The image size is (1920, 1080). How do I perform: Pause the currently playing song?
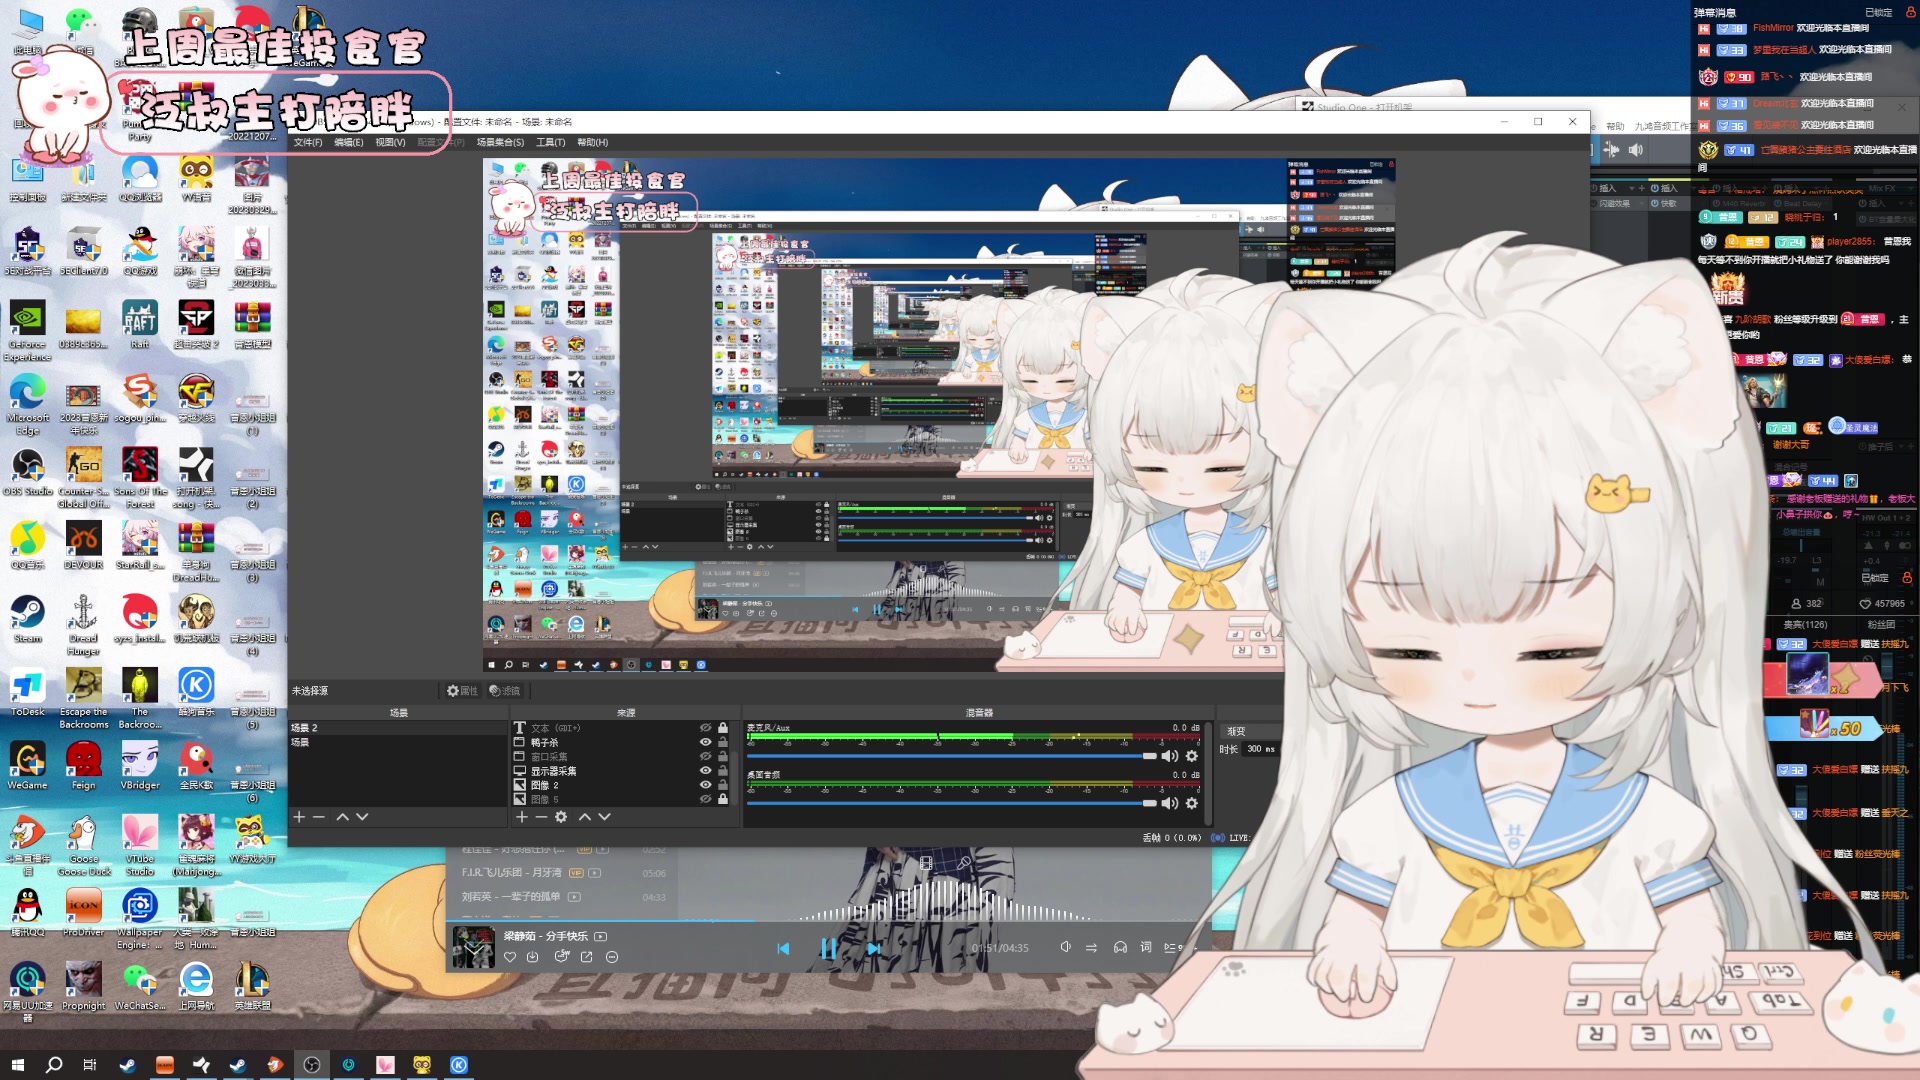point(828,950)
